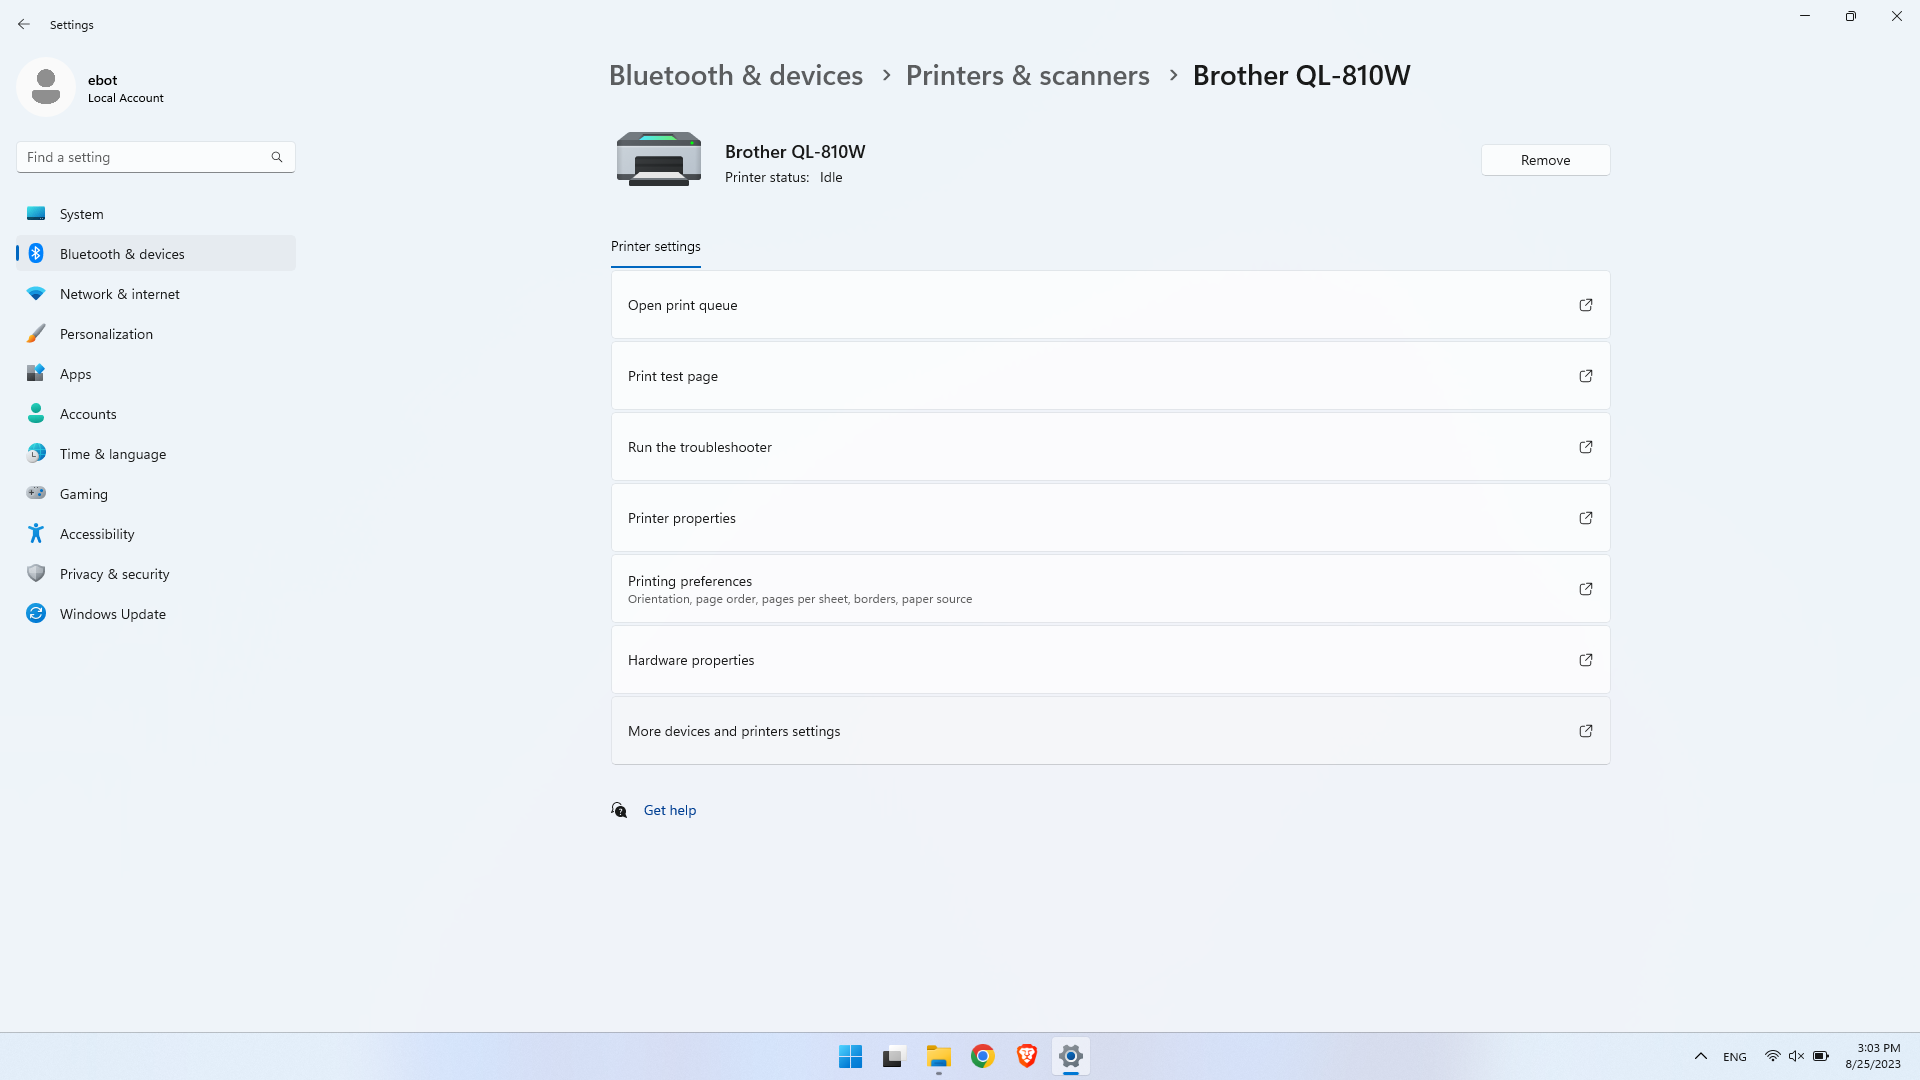Viewport: 1920px width, 1080px height.
Task: Remove the Brother QL-810W printer
Action: [x=1546, y=160]
